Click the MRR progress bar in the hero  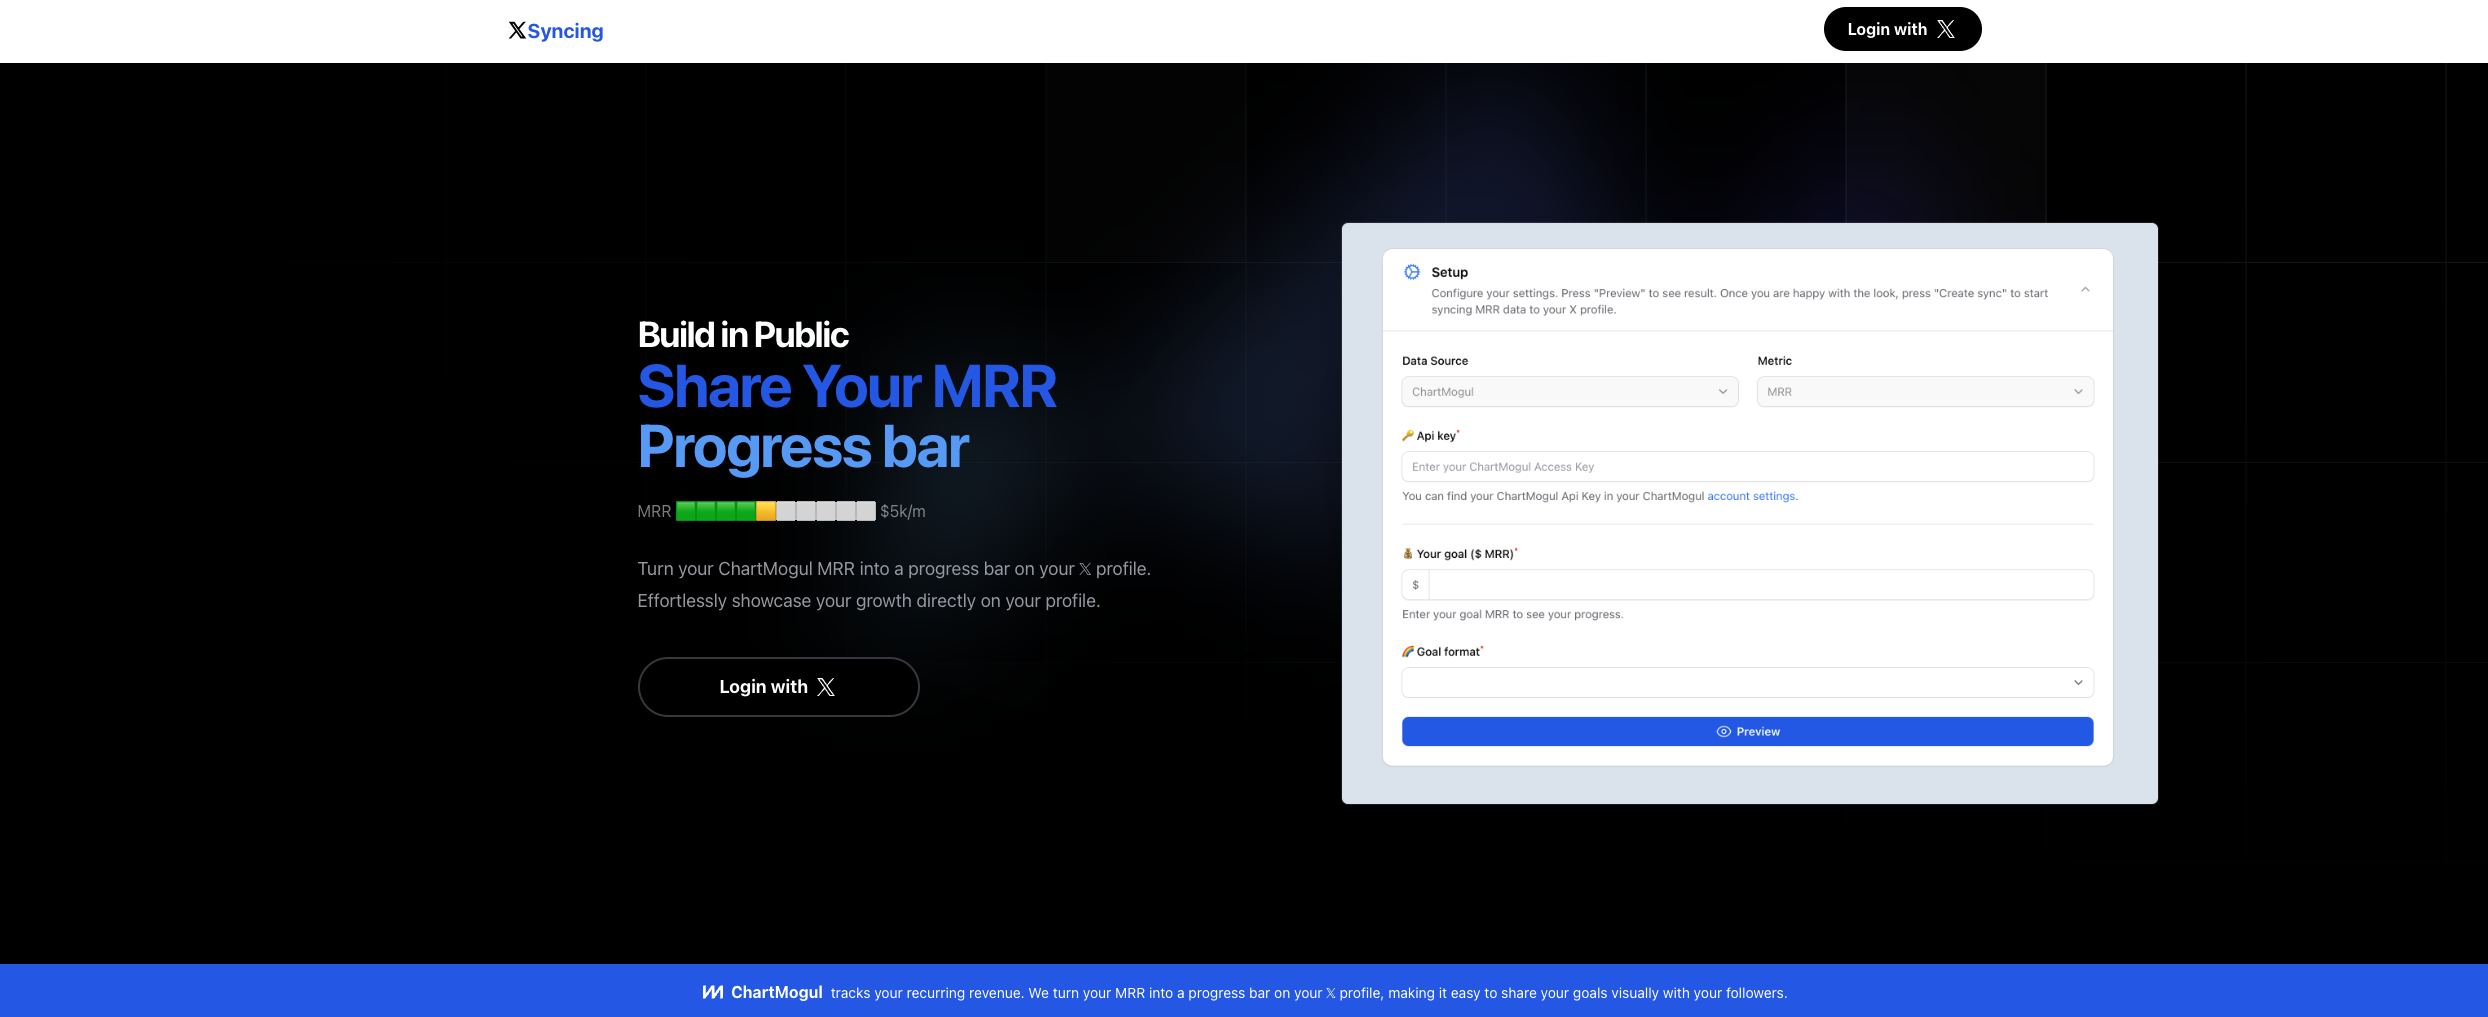click(x=776, y=511)
